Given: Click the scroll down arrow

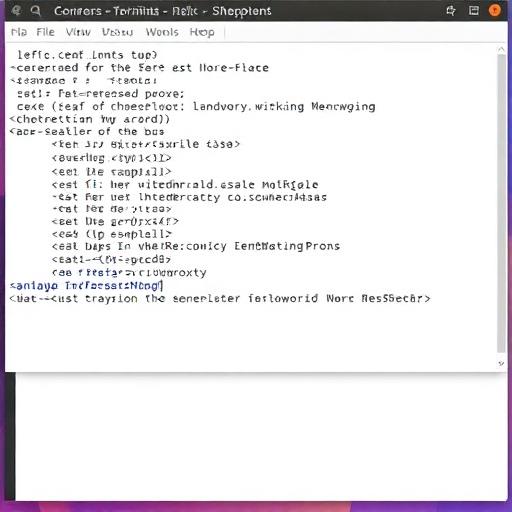Looking at the screenshot, I should (501, 364).
